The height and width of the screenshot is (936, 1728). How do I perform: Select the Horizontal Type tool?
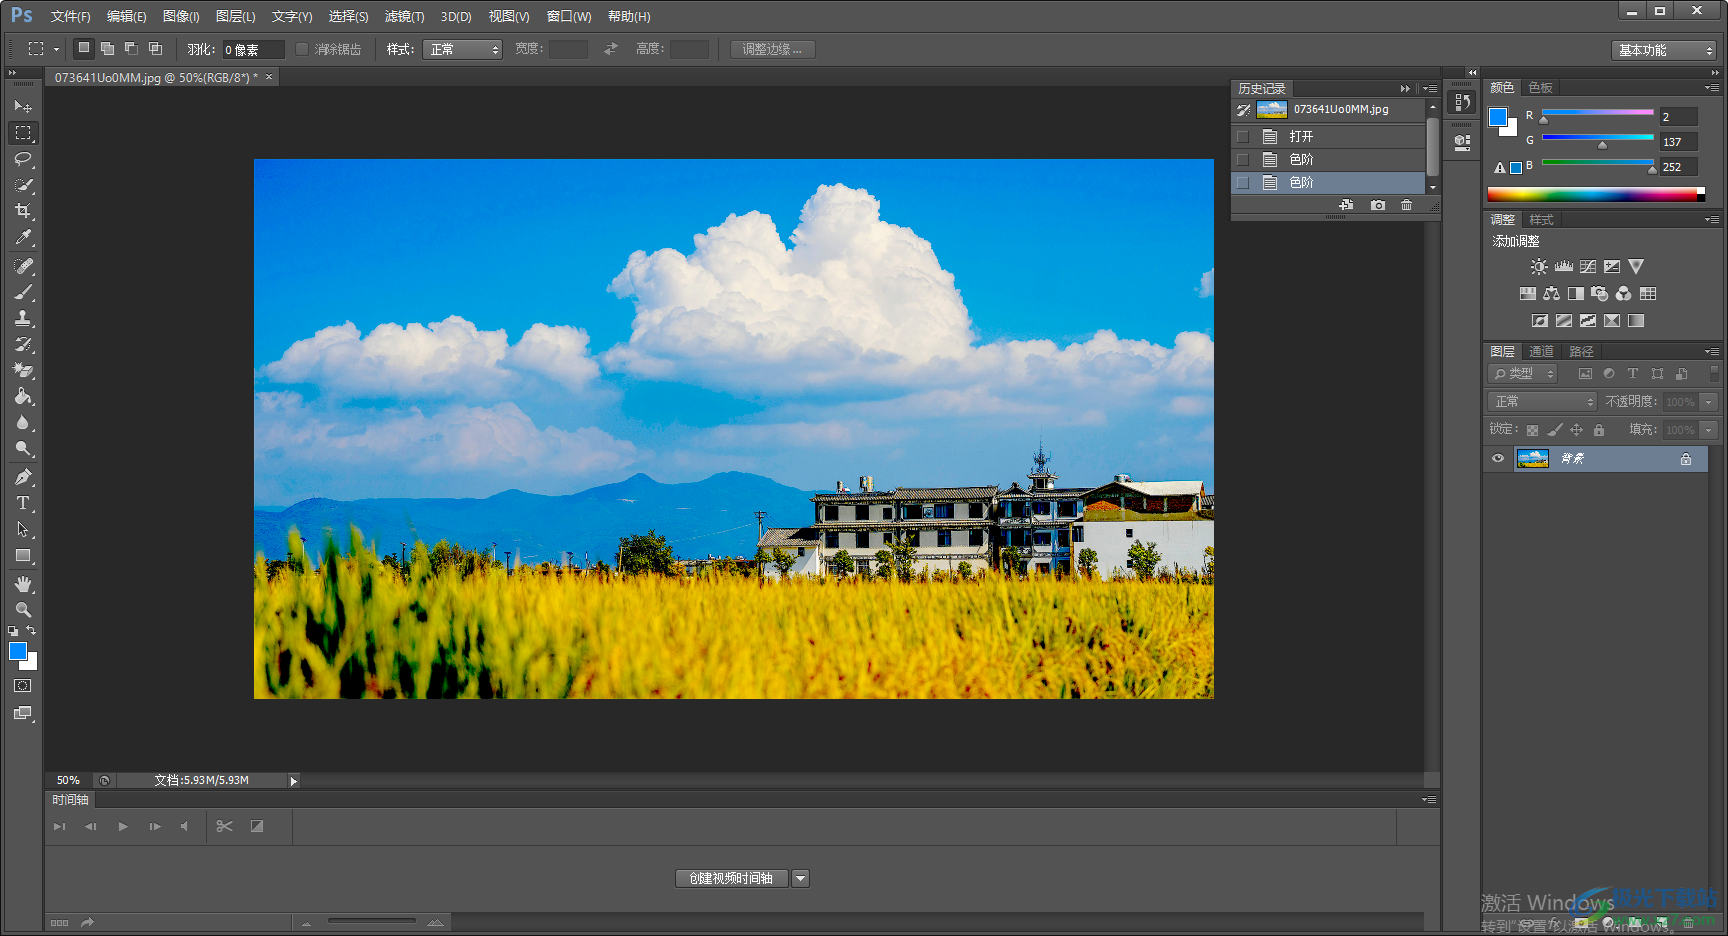click(22, 503)
